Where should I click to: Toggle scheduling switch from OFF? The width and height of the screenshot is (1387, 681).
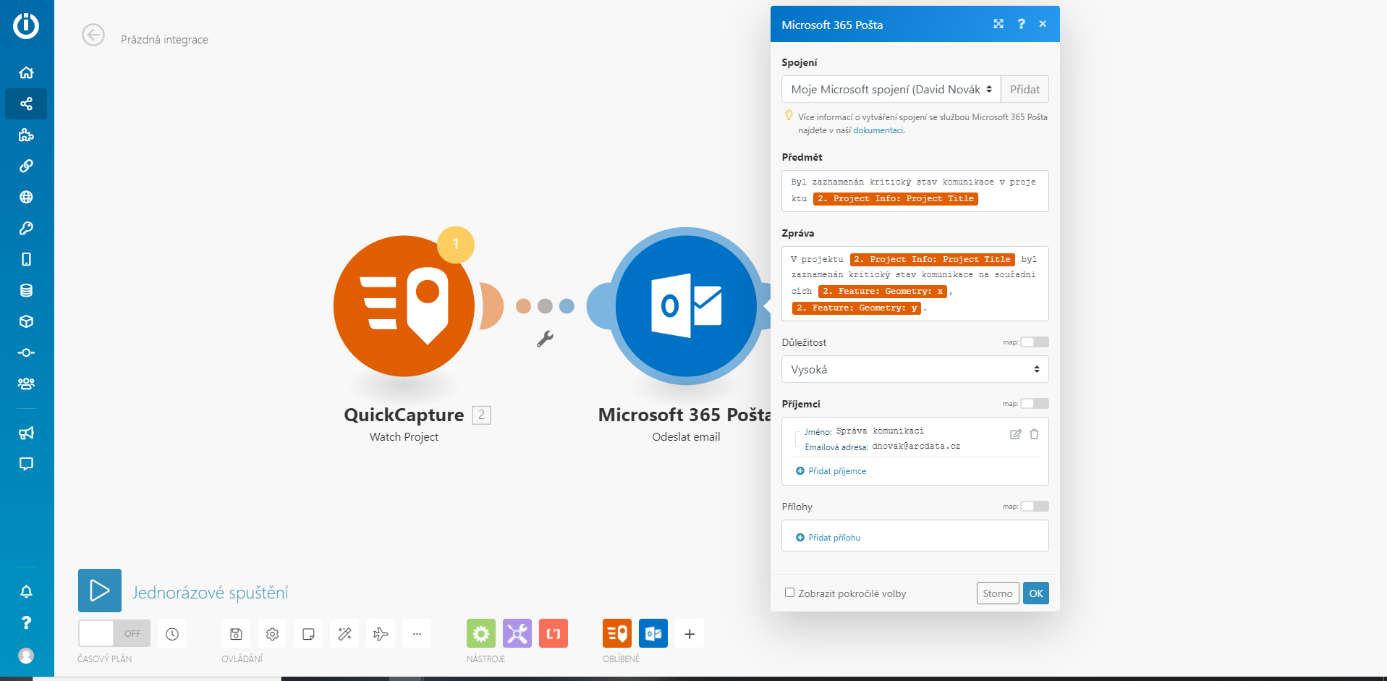click(114, 633)
